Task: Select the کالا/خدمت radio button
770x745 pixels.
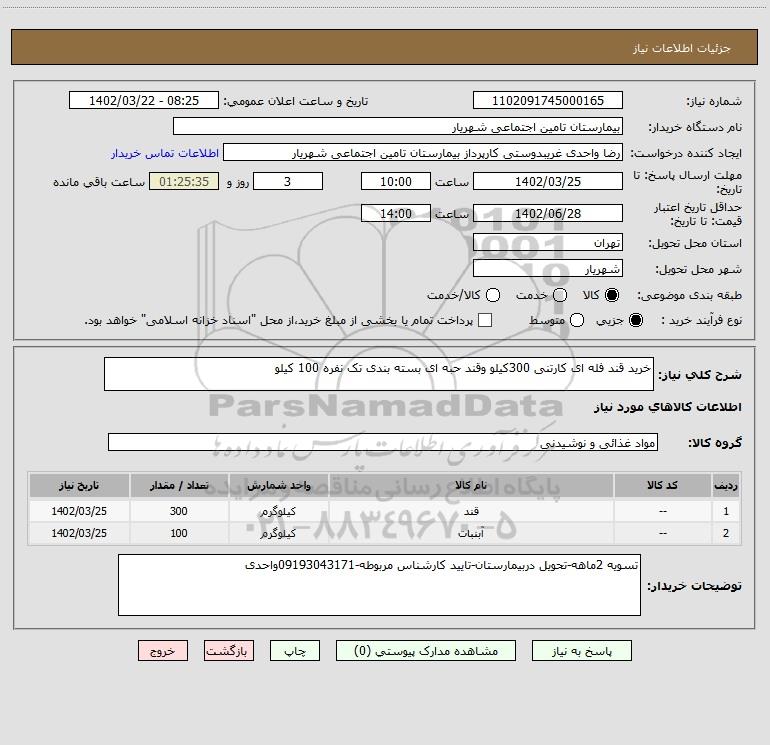Action: pyautogui.click(x=493, y=295)
